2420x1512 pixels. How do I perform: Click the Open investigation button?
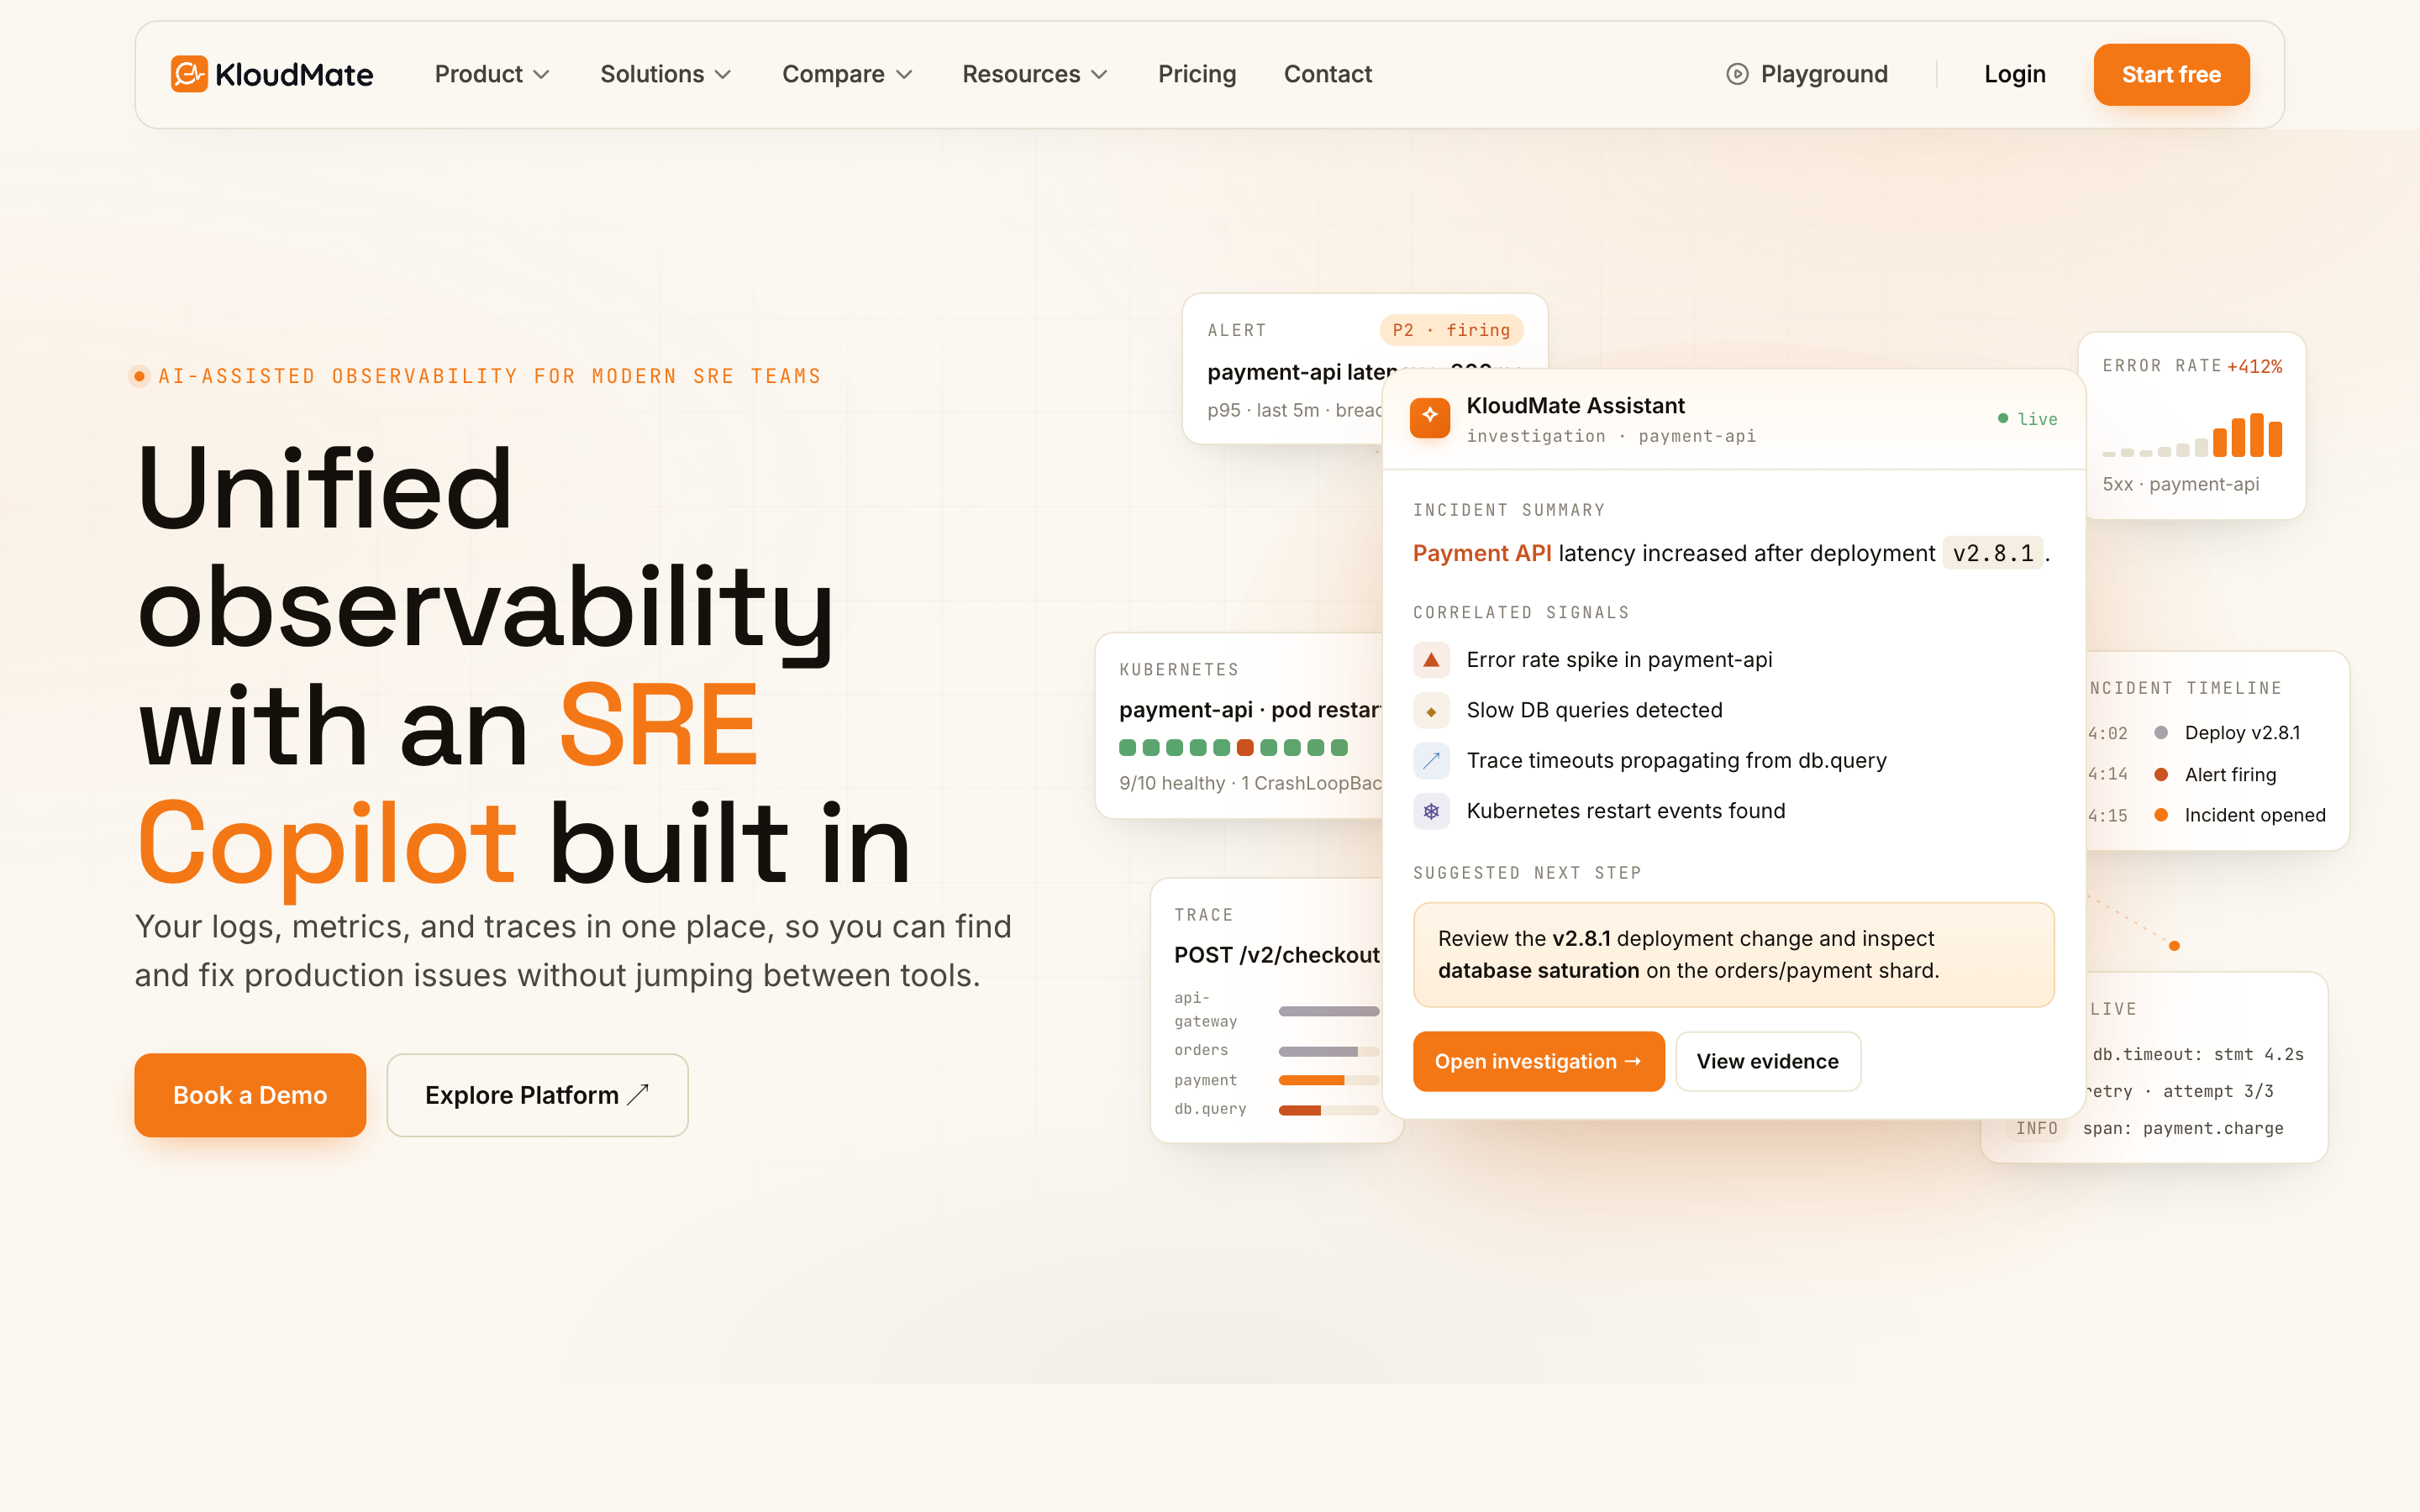tap(1538, 1061)
